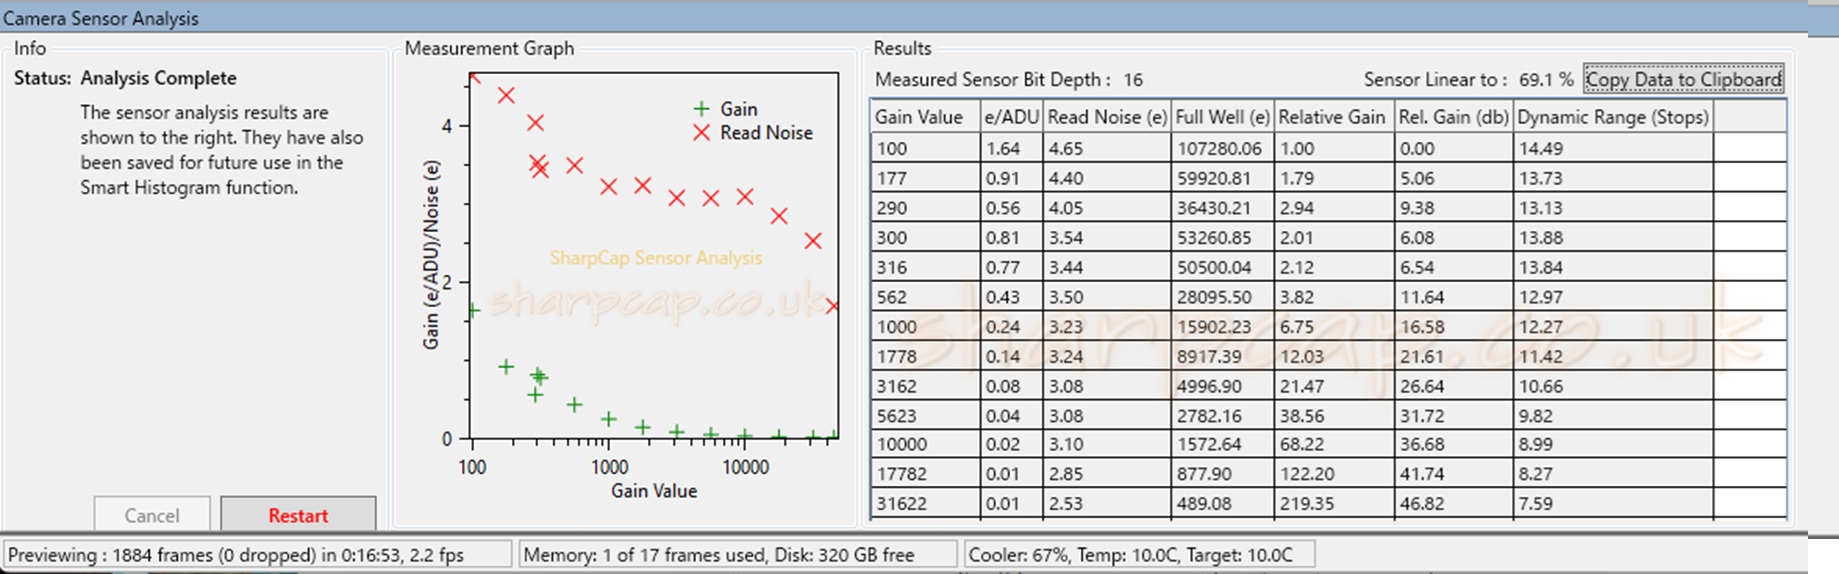
Task: Click Sensor Linear to 69.1 % value
Action: [x=1546, y=79]
